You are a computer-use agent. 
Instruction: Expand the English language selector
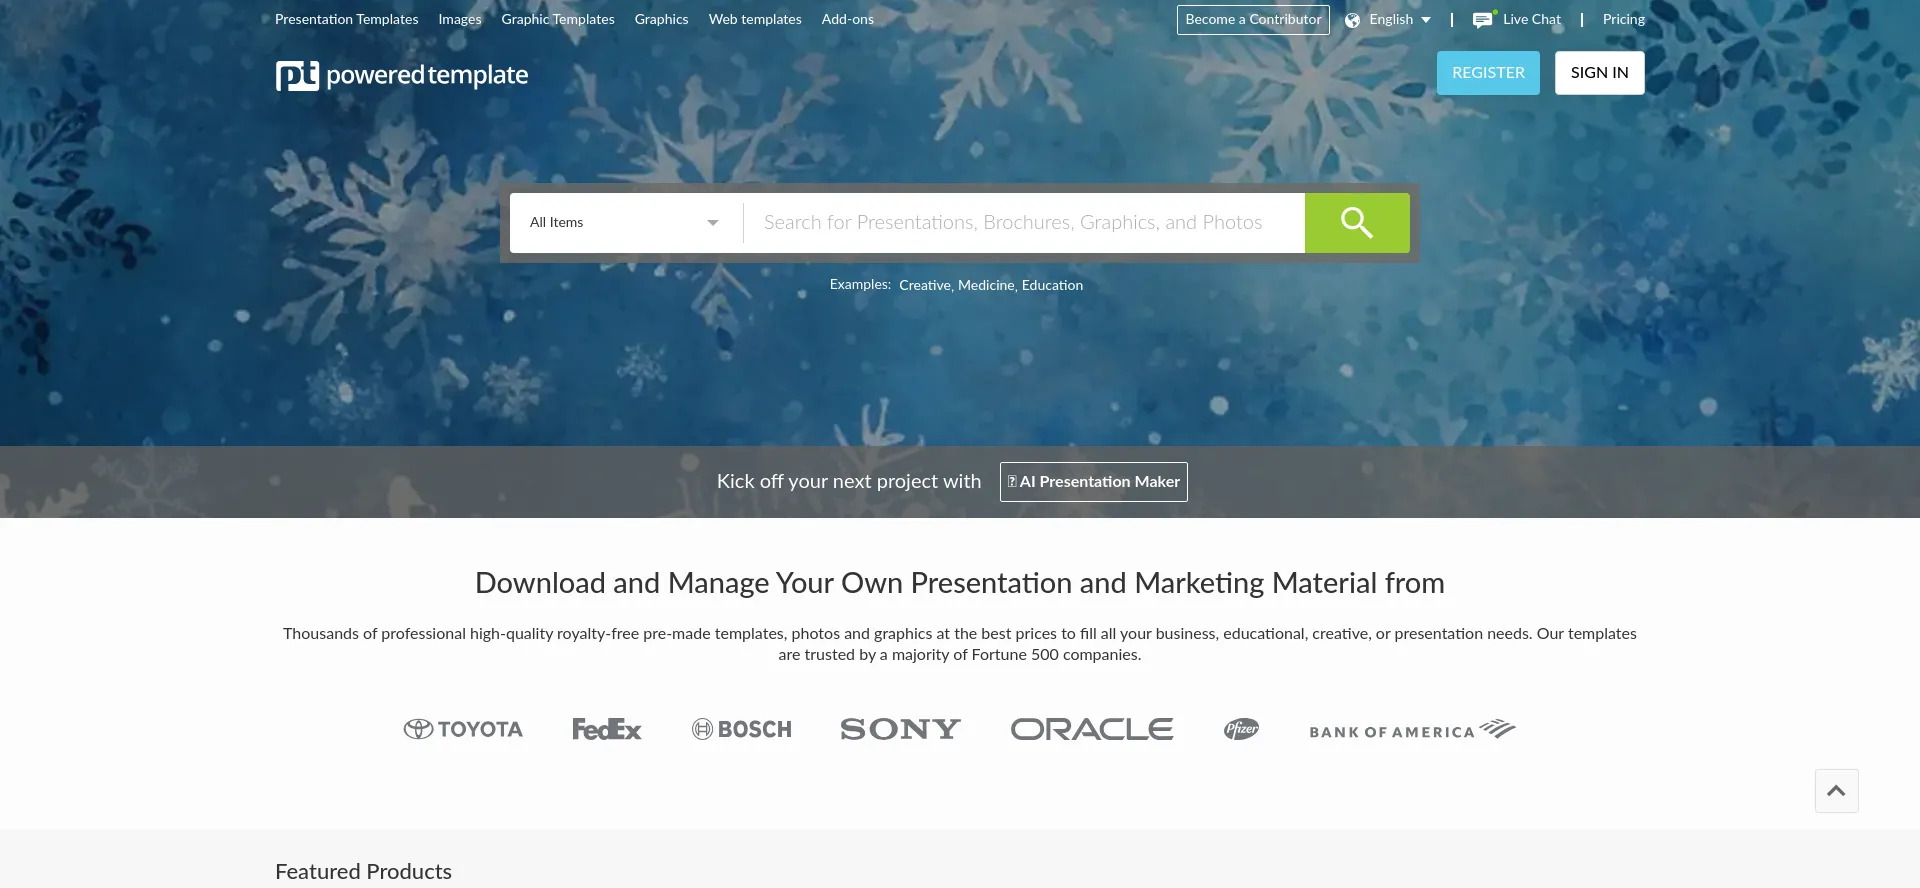point(1399,20)
